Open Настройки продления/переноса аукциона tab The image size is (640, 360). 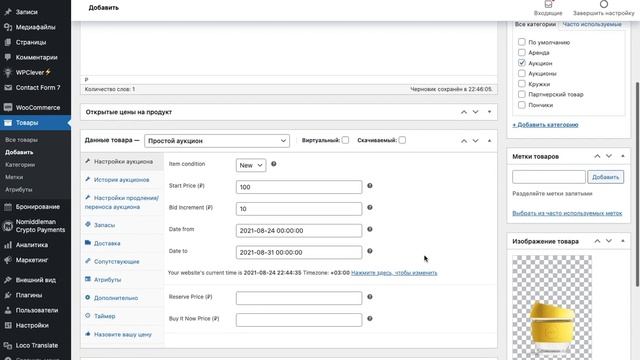pyautogui.click(x=122, y=202)
